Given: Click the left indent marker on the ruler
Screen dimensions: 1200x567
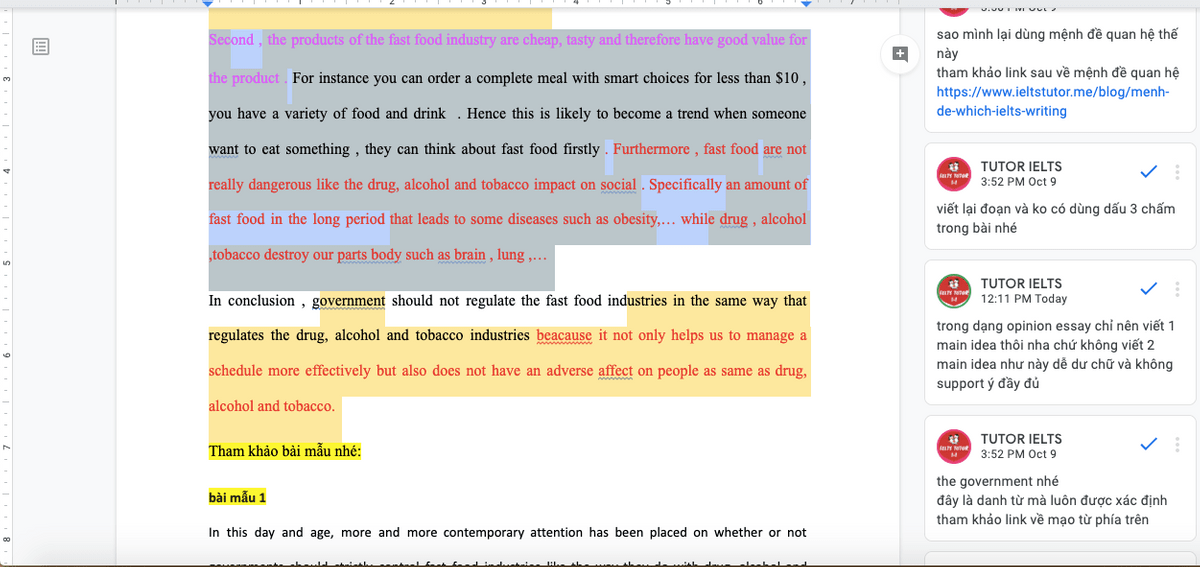Looking at the screenshot, I should tap(208, 4).
